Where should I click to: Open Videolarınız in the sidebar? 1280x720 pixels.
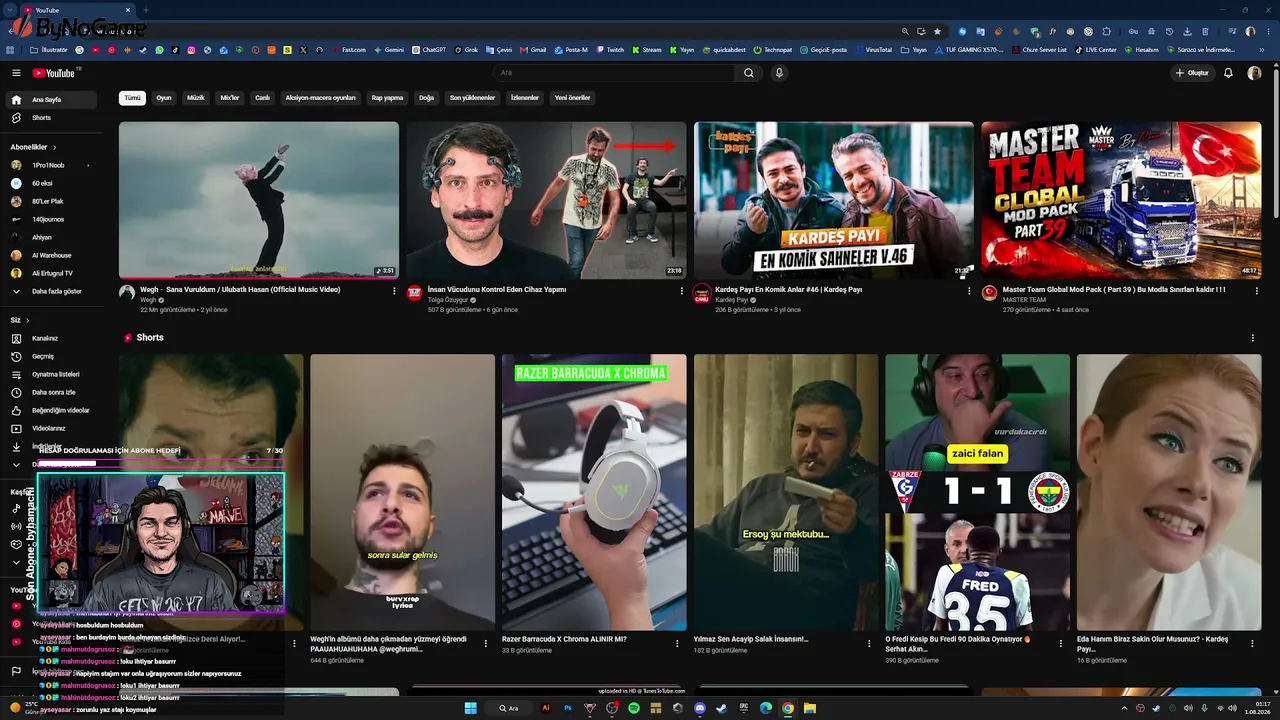[x=50, y=428]
